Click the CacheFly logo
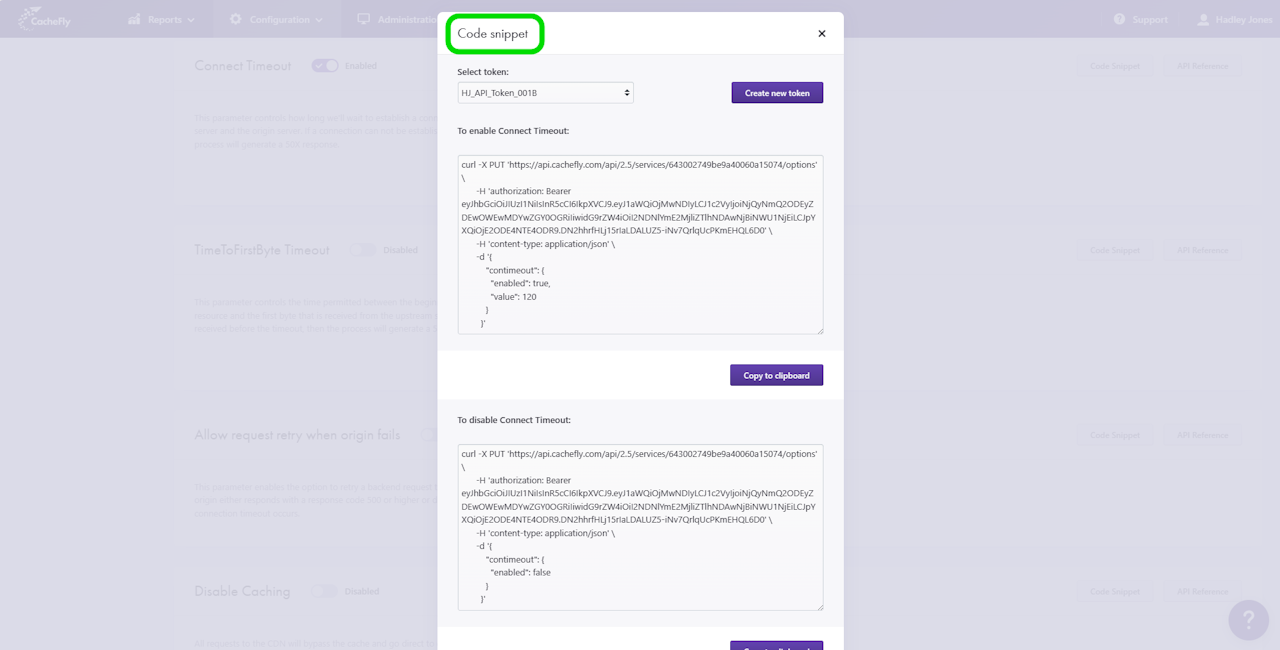Image resolution: width=1280 pixels, height=650 pixels. [x=44, y=19]
